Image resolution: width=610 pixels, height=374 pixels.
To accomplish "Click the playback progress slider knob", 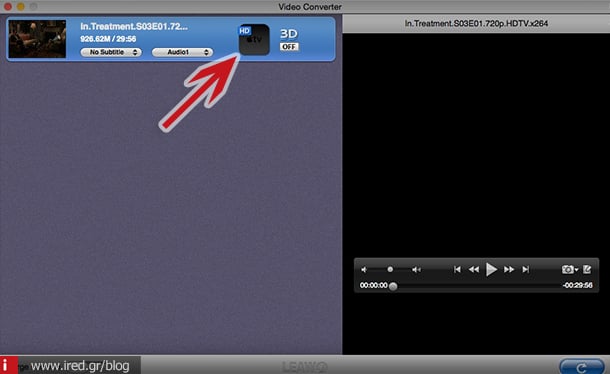I will click(x=393, y=286).
